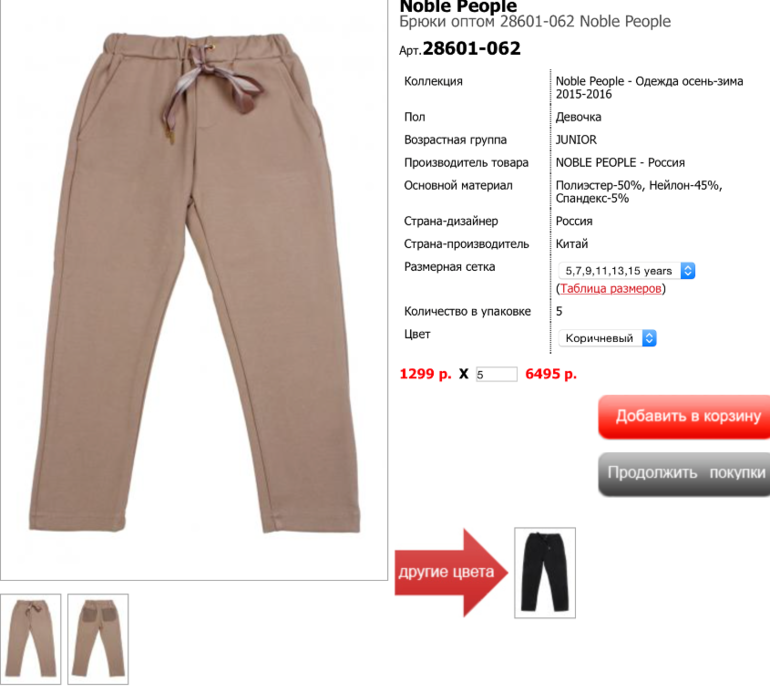Click the 'Брюки оптом 28601-062 Noble People' heading
Viewport: 770px width, 693px height.
click(x=535, y=22)
